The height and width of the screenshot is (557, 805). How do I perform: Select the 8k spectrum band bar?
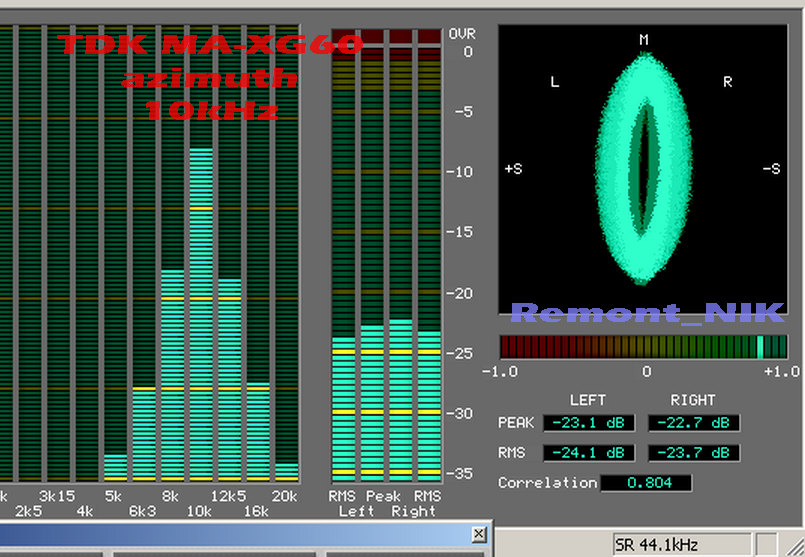172,375
